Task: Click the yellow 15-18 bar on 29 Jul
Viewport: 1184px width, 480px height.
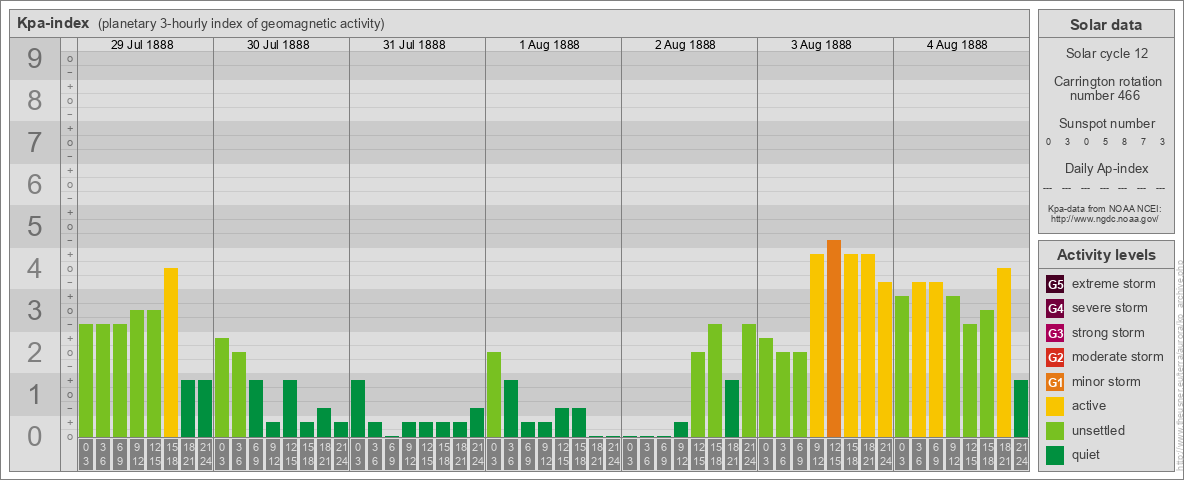Action: click(171, 352)
